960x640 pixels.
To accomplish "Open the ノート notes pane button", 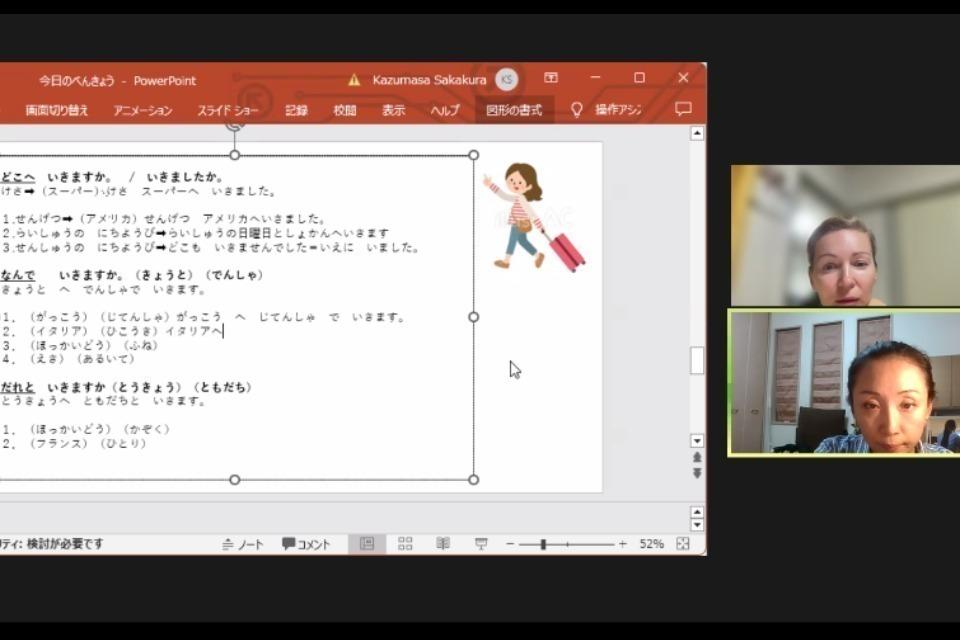I will tap(243, 544).
